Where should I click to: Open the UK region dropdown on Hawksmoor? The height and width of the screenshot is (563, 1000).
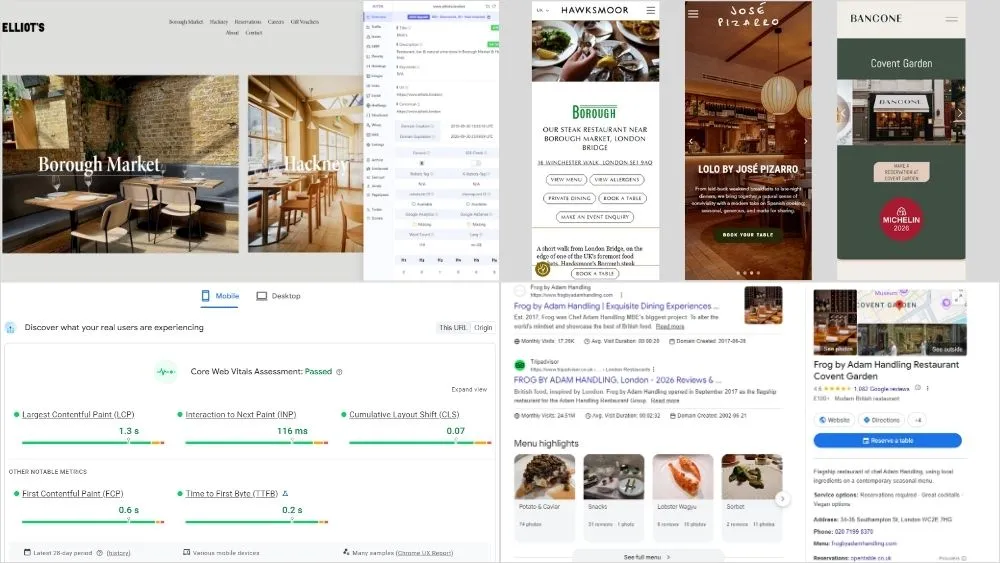click(542, 10)
